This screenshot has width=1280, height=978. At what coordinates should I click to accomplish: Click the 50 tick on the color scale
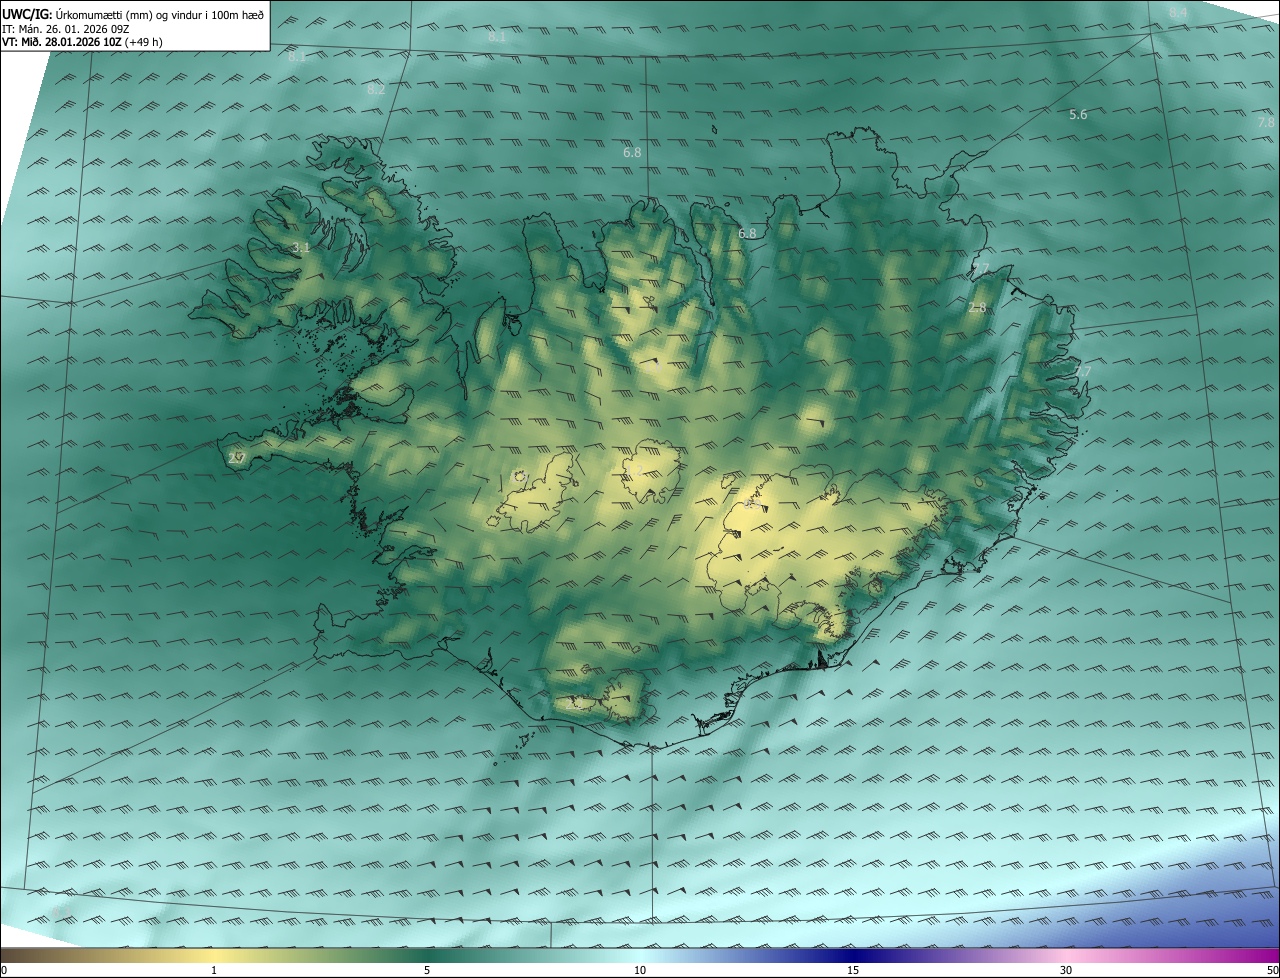[x=1272, y=970]
